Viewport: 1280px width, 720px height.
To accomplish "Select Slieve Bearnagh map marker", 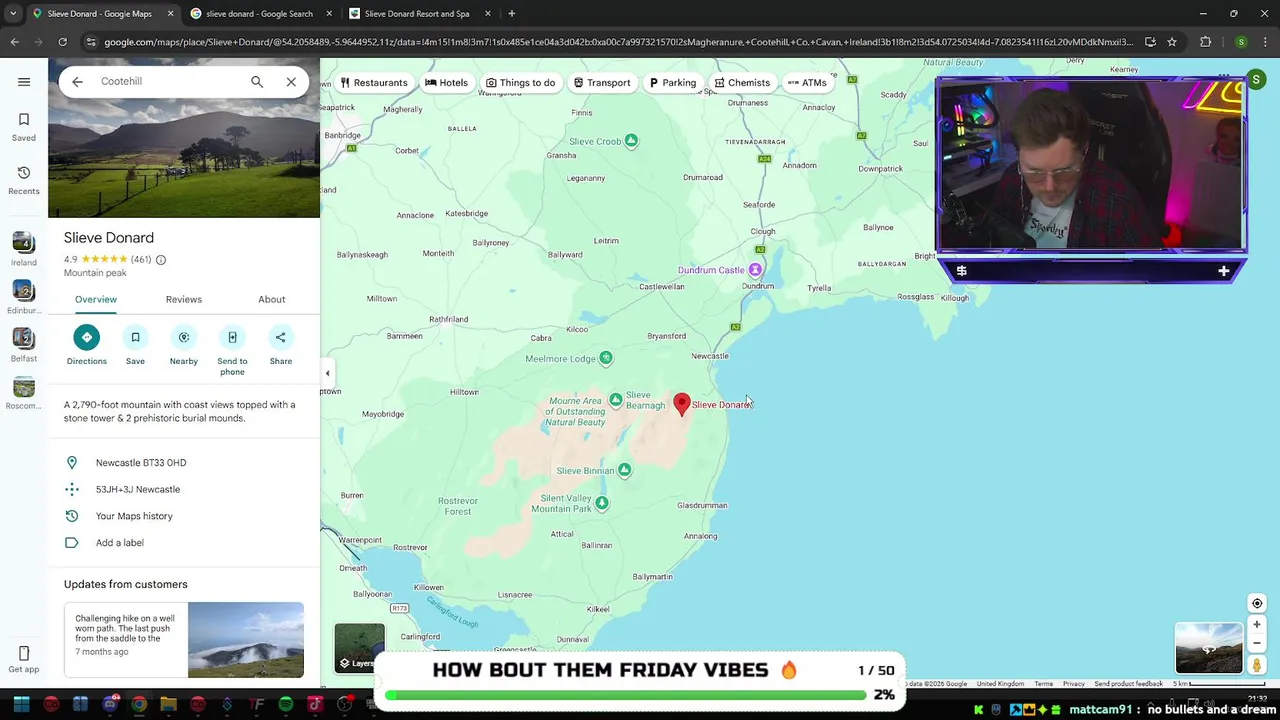I will 616,400.
